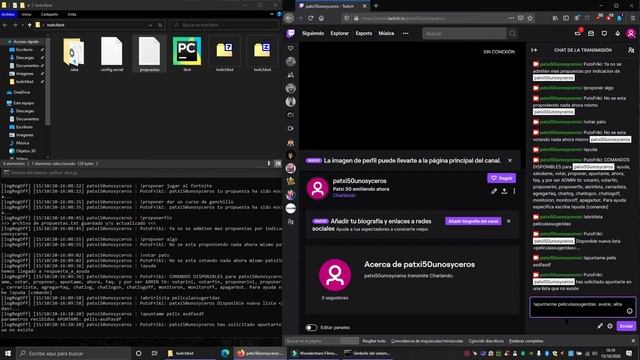
Task: Click the Get Bits diamond icon
Action: pos(618,33)
